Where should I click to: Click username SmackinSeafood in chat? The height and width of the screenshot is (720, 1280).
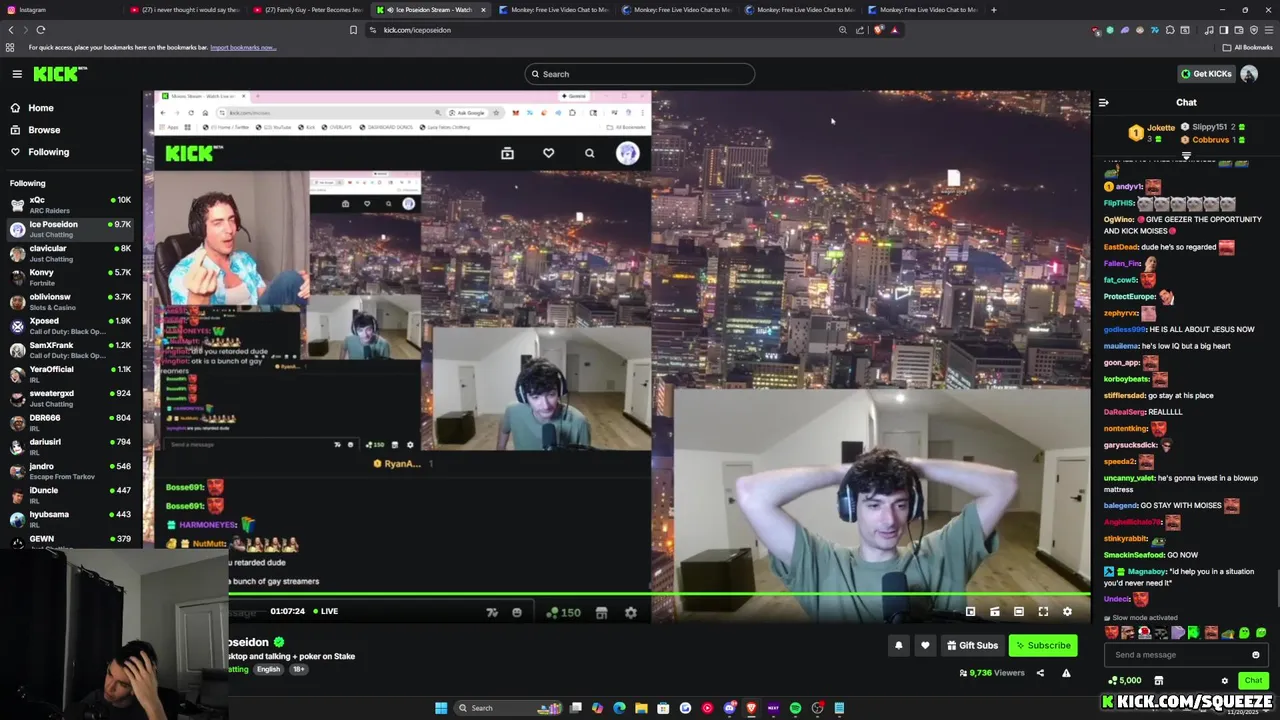(1135, 555)
